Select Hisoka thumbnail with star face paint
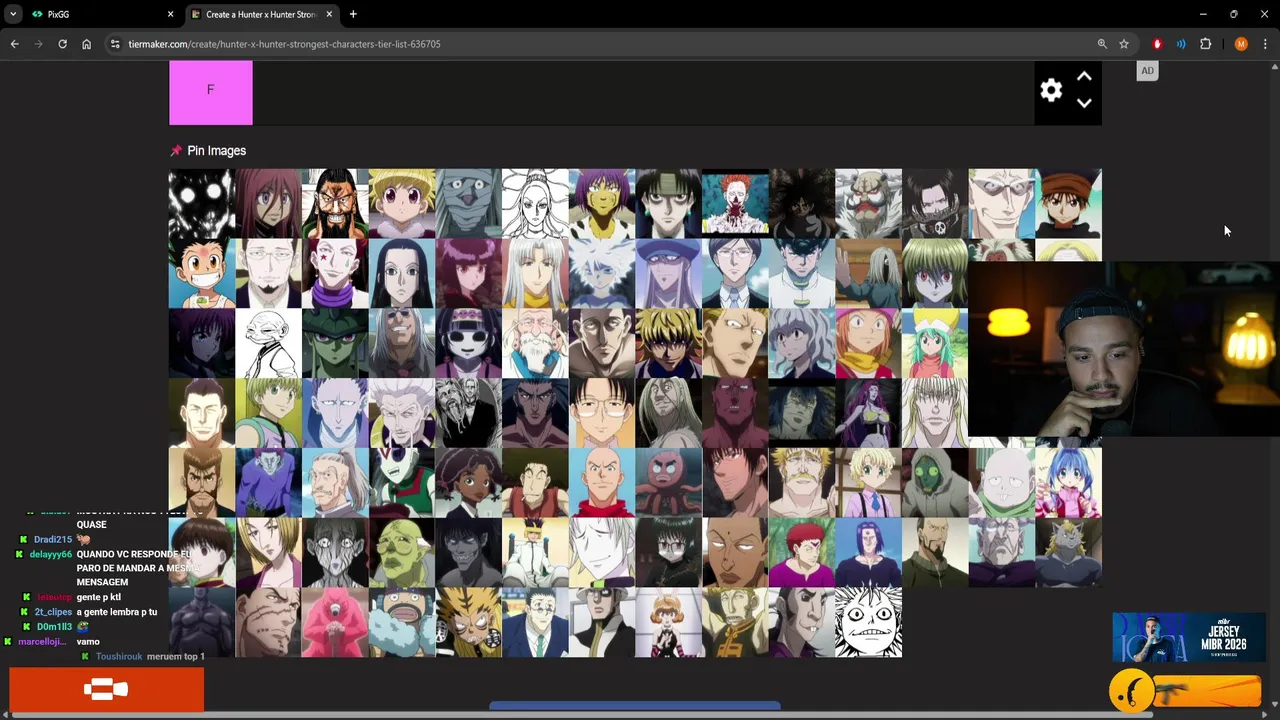Viewport: 1280px width, 720px height. coord(335,273)
